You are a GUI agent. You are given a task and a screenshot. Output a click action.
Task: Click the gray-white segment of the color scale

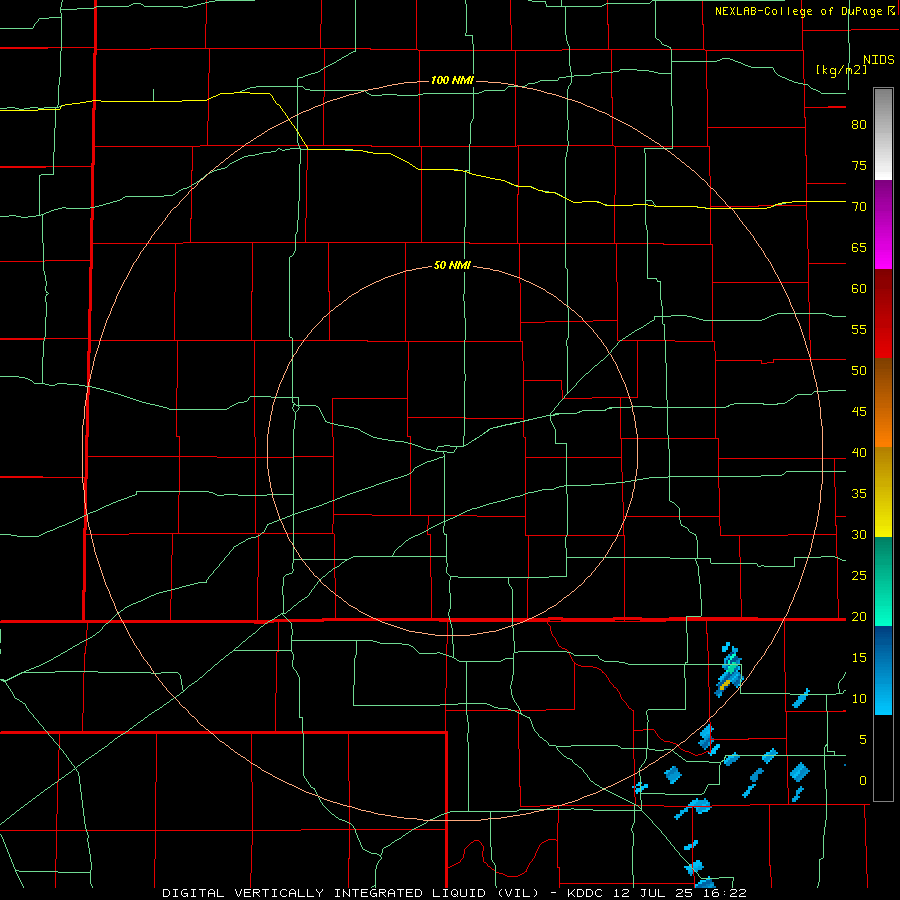883,134
